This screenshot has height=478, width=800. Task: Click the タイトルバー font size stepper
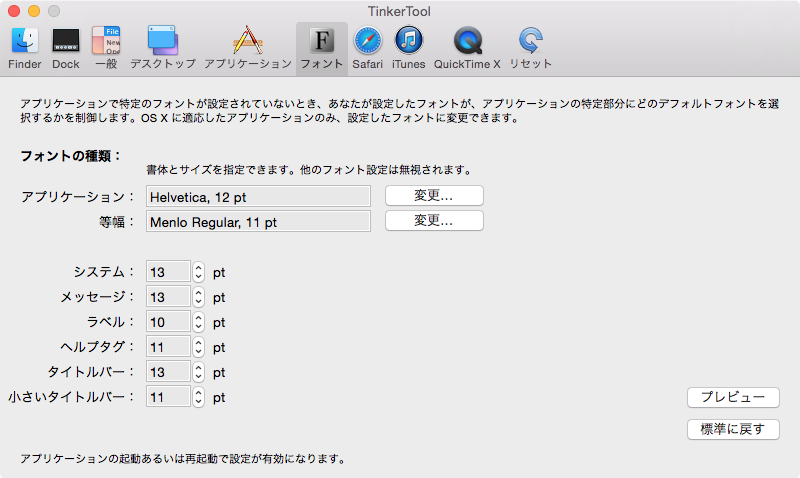pyautogui.click(x=198, y=372)
